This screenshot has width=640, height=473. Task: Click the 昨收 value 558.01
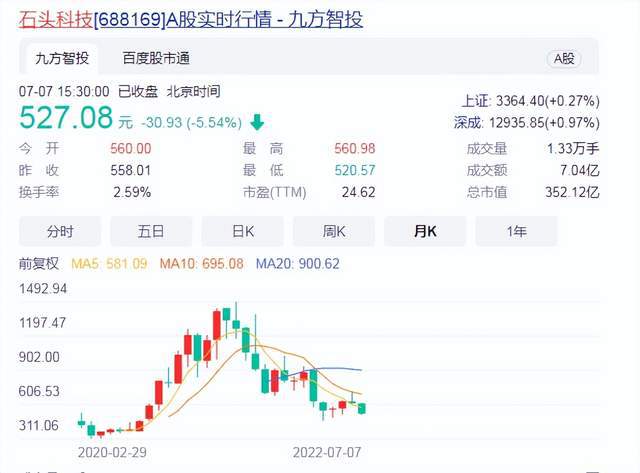(x=131, y=170)
